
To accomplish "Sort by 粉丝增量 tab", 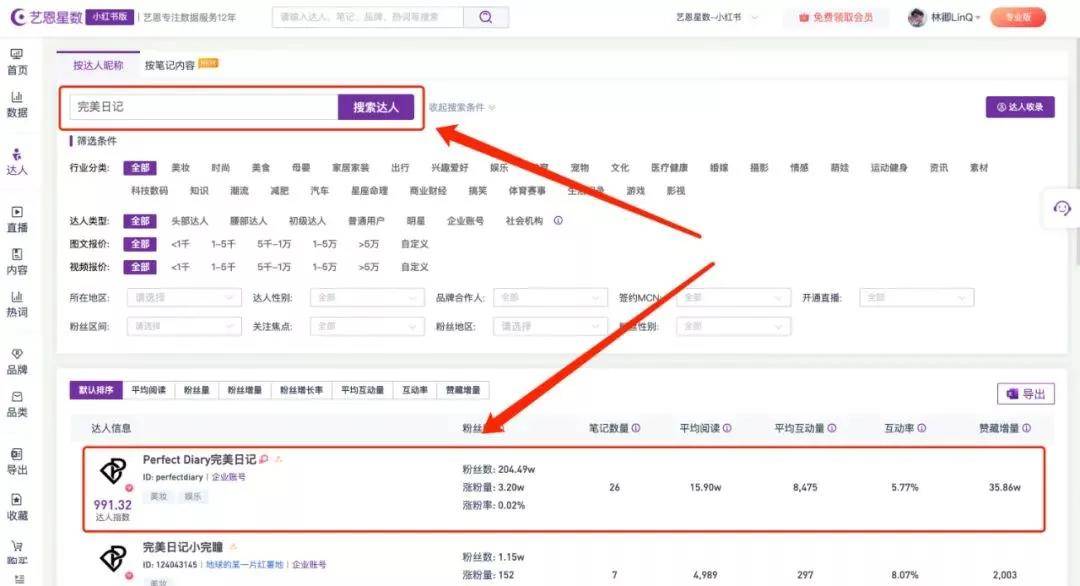I will point(245,390).
